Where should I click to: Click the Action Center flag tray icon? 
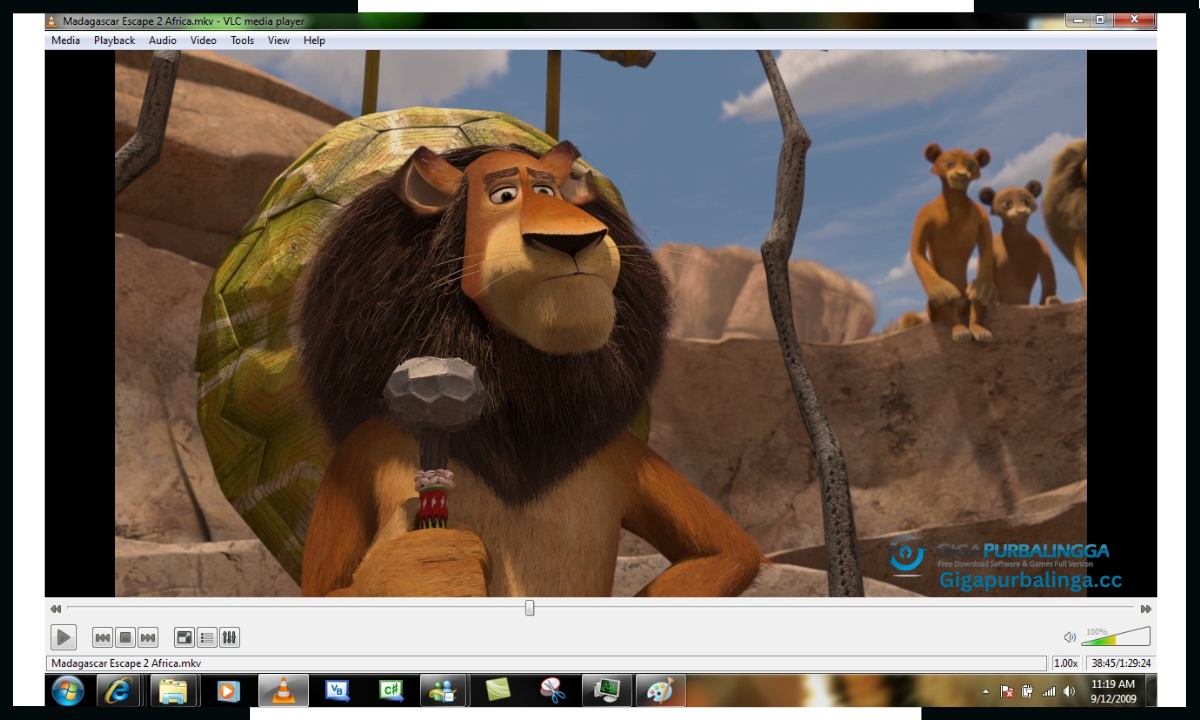pyautogui.click(x=1007, y=691)
